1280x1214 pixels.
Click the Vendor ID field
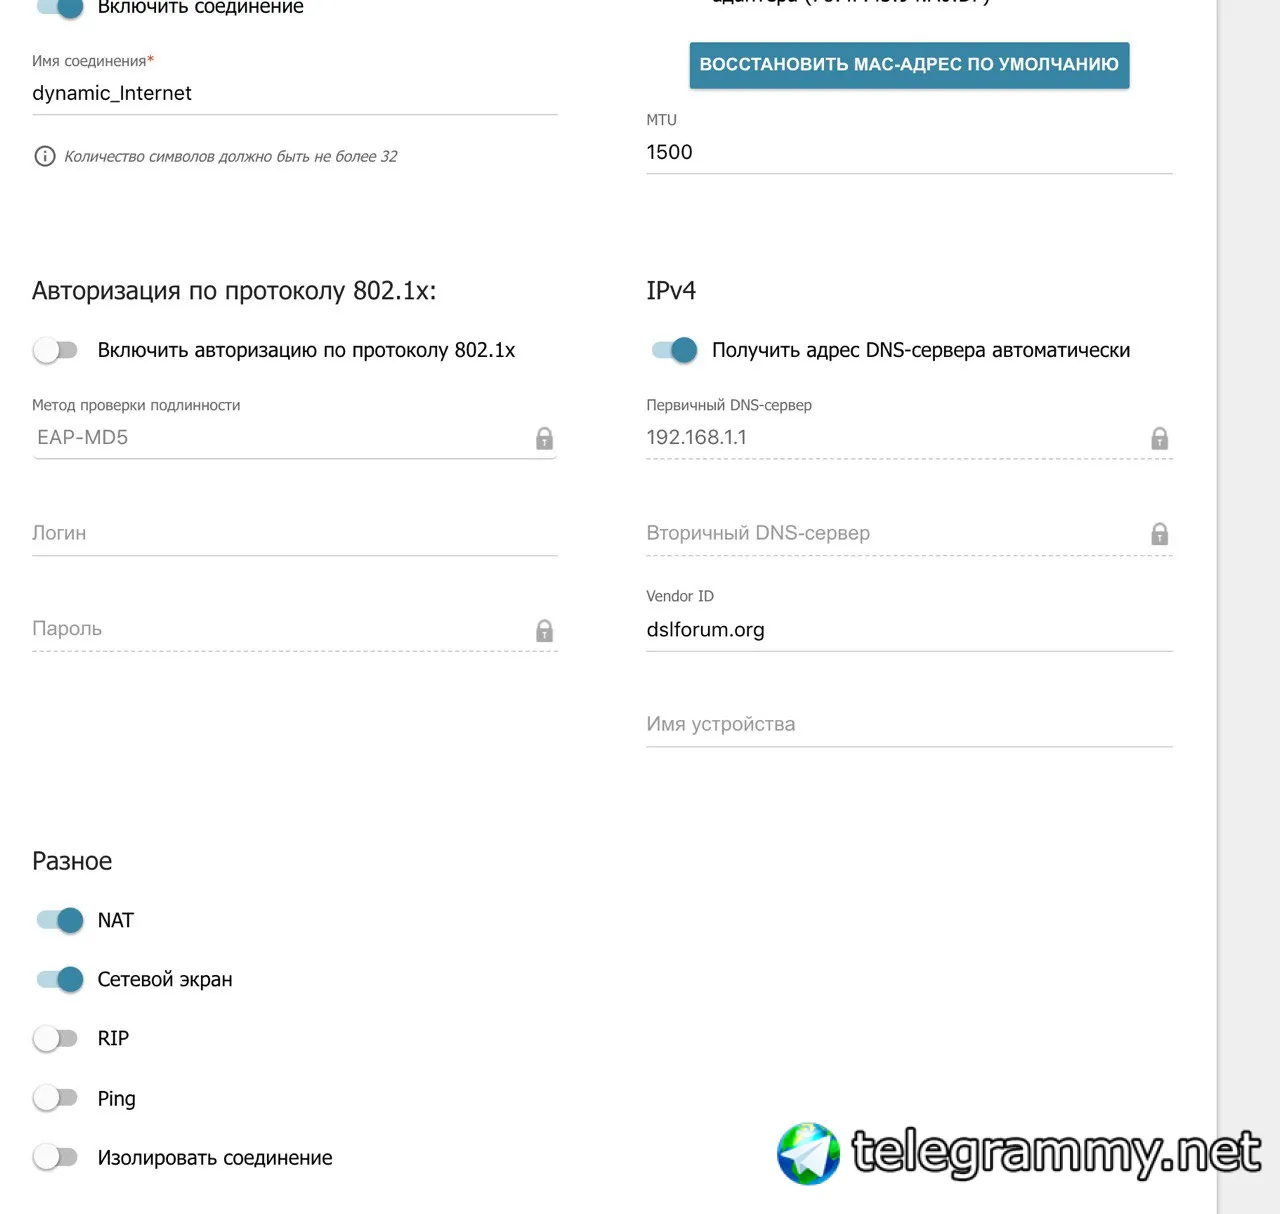click(908, 630)
